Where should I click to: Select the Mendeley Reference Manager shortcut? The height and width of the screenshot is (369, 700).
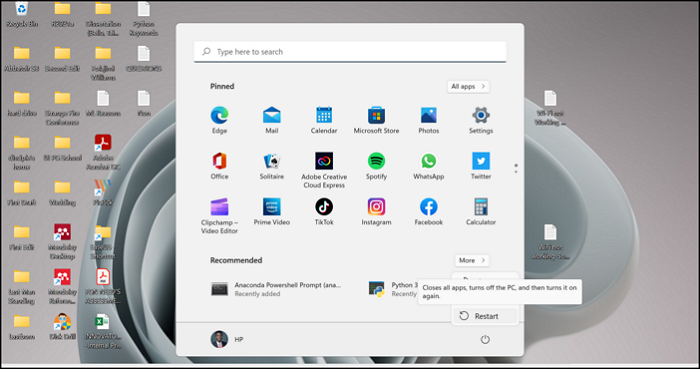pyautogui.click(x=62, y=286)
